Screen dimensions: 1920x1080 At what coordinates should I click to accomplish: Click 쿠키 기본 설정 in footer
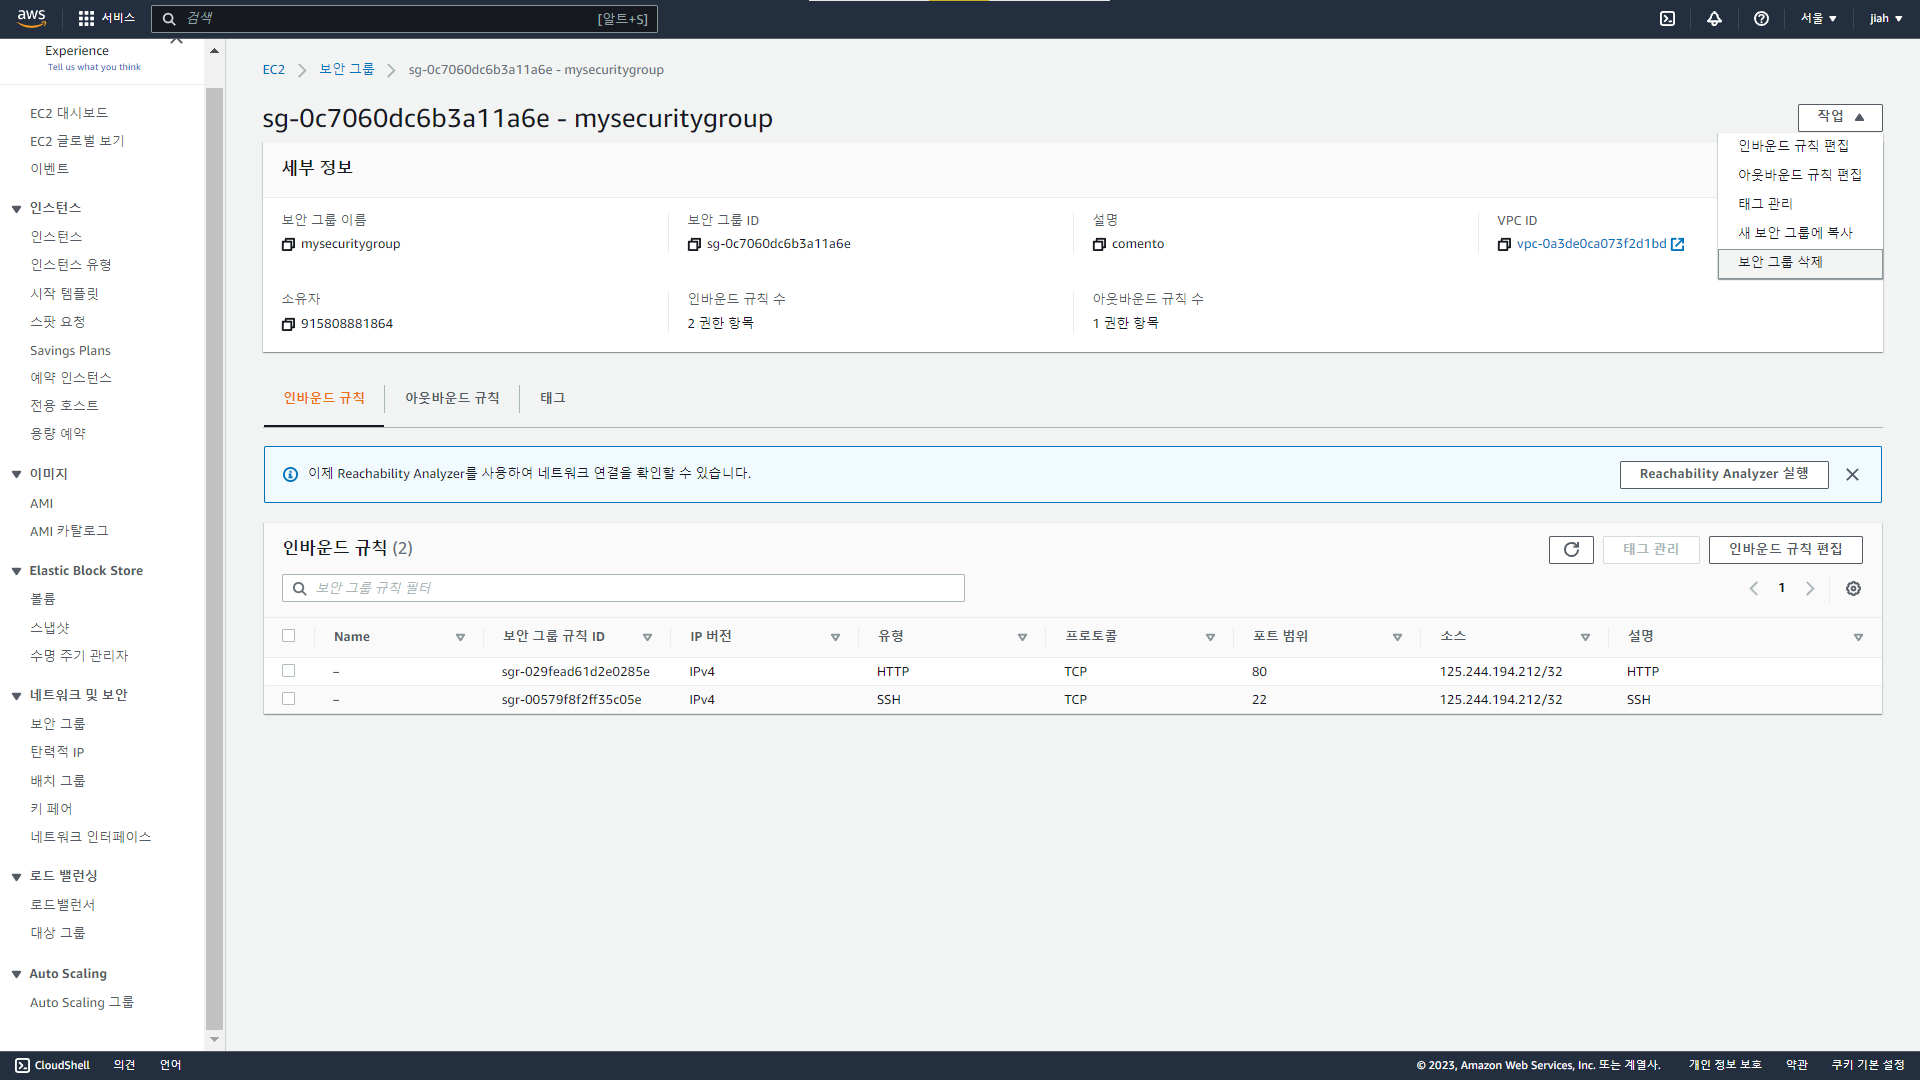pos(1868,1065)
